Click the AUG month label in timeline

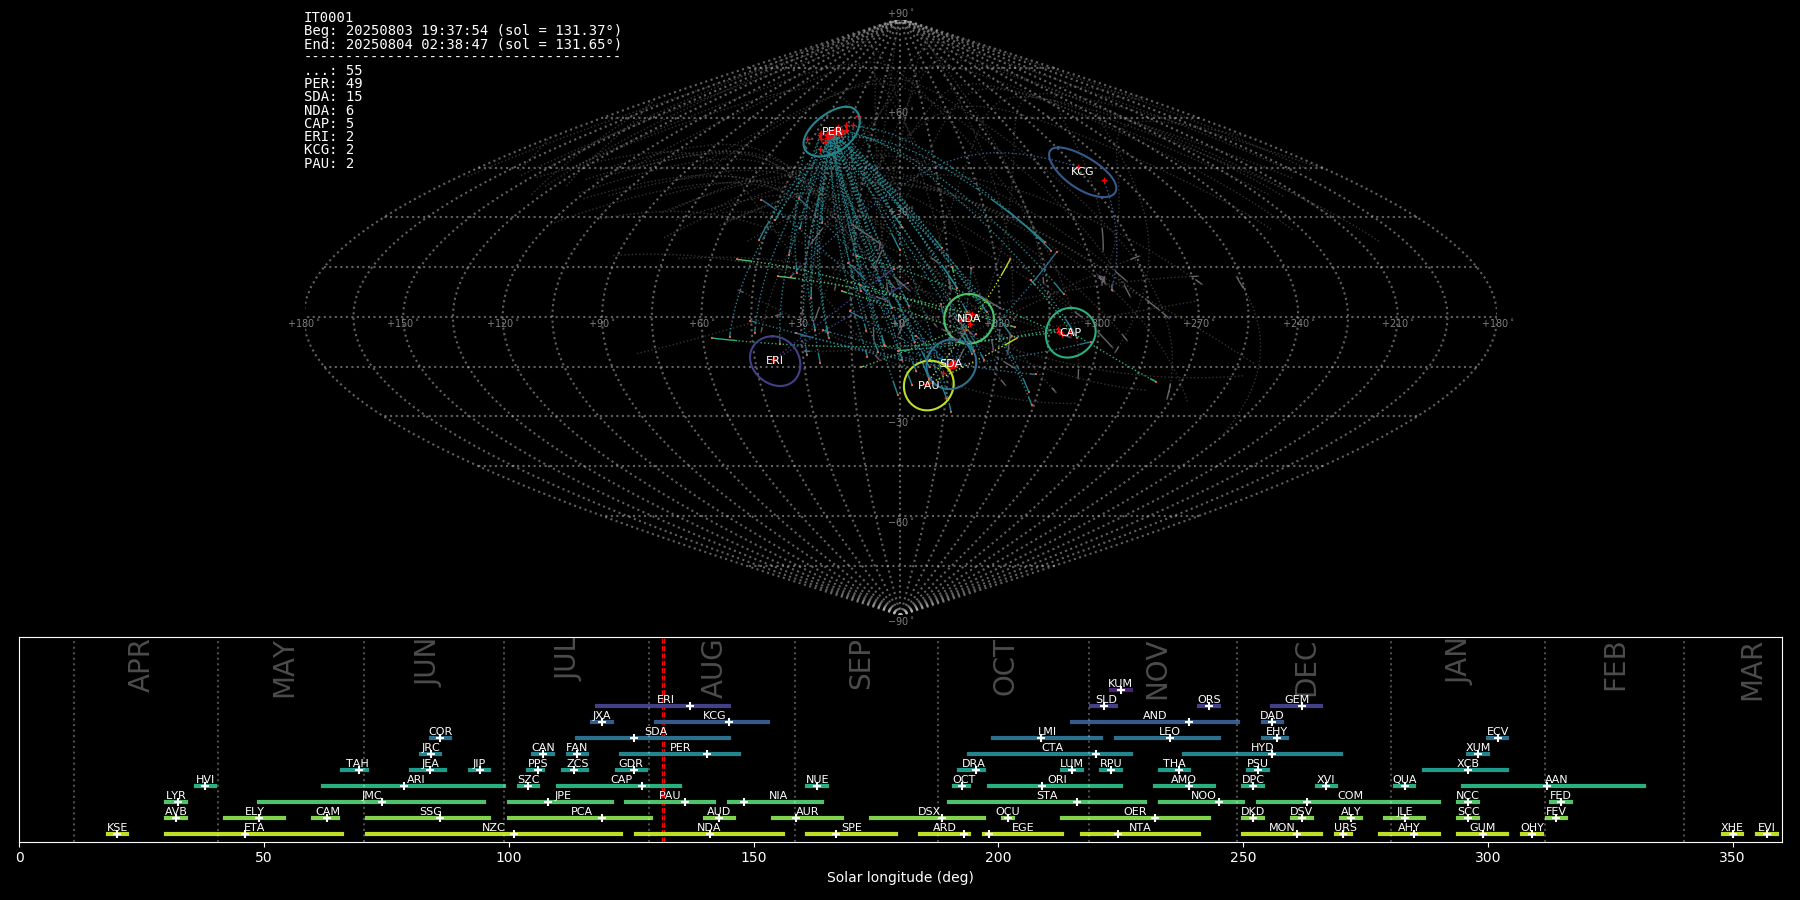point(712,669)
